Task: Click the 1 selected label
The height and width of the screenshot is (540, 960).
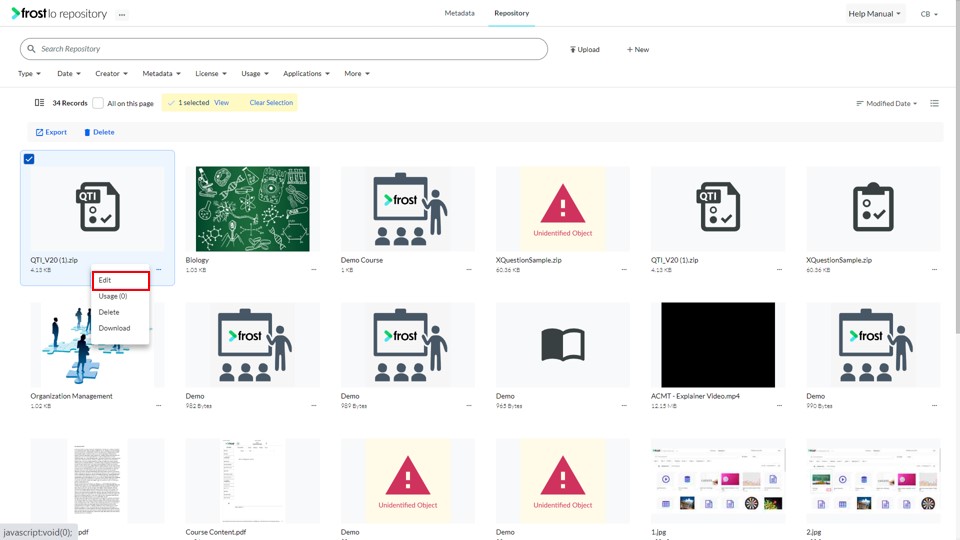Action: point(193,103)
